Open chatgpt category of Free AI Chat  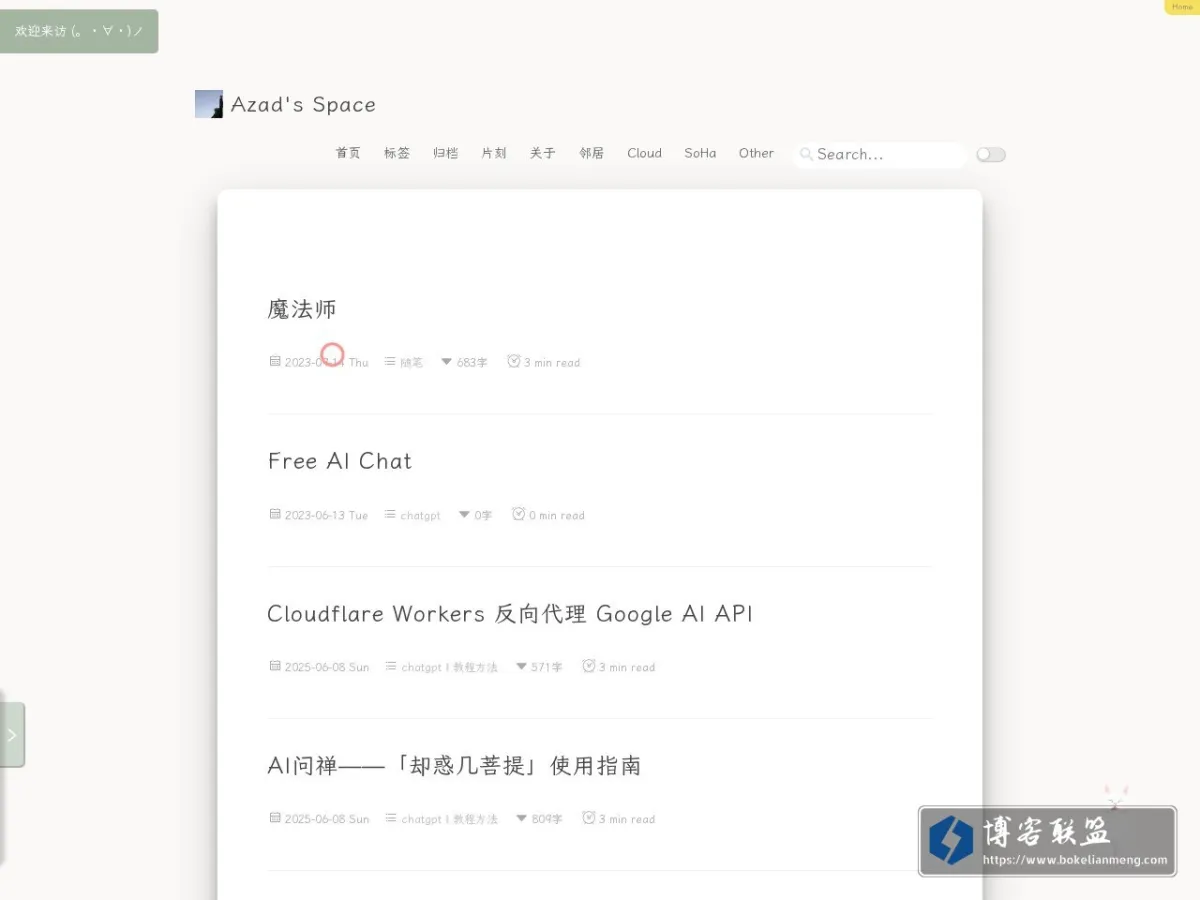(x=420, y=515)
